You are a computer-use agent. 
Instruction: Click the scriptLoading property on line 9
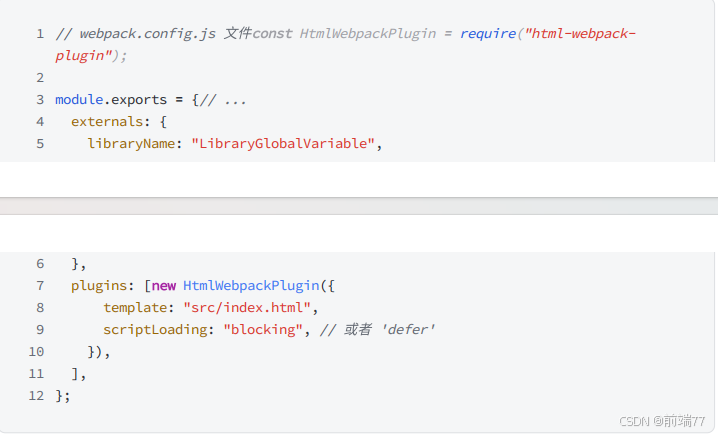155,330
